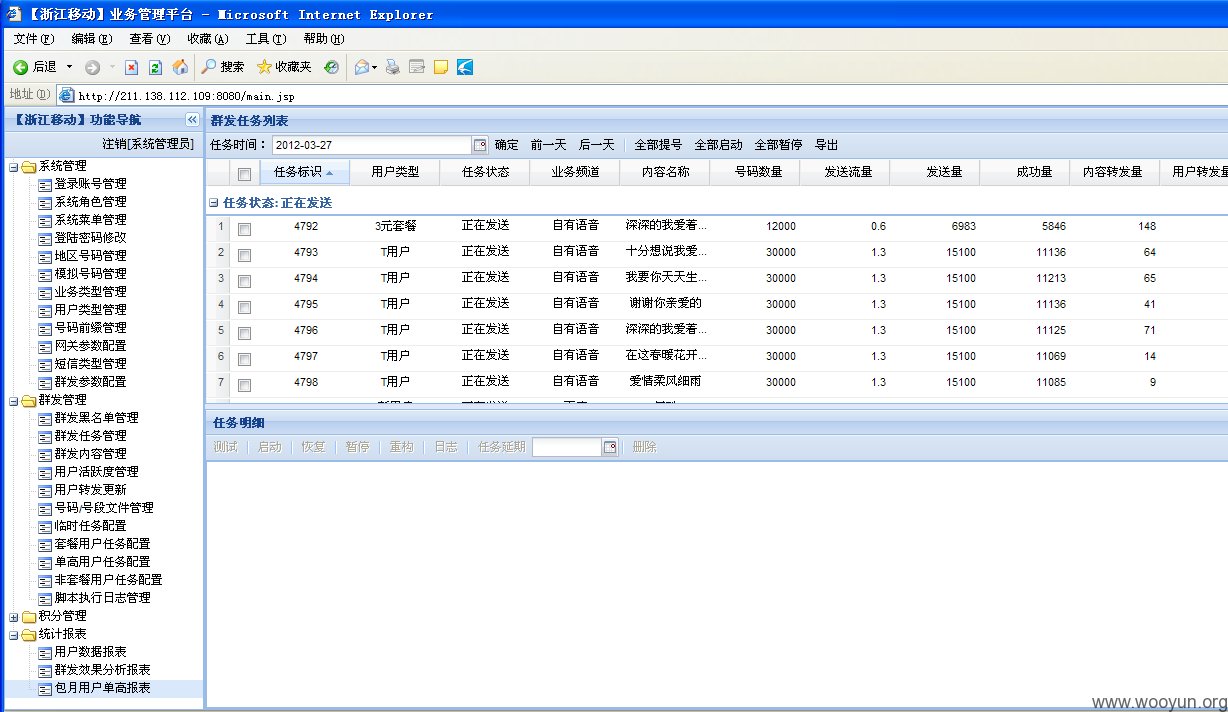This screenshot has height=712, width=1228.
Task: Tick the select-all checkbox in table header
Action: [x=244, y=174]
